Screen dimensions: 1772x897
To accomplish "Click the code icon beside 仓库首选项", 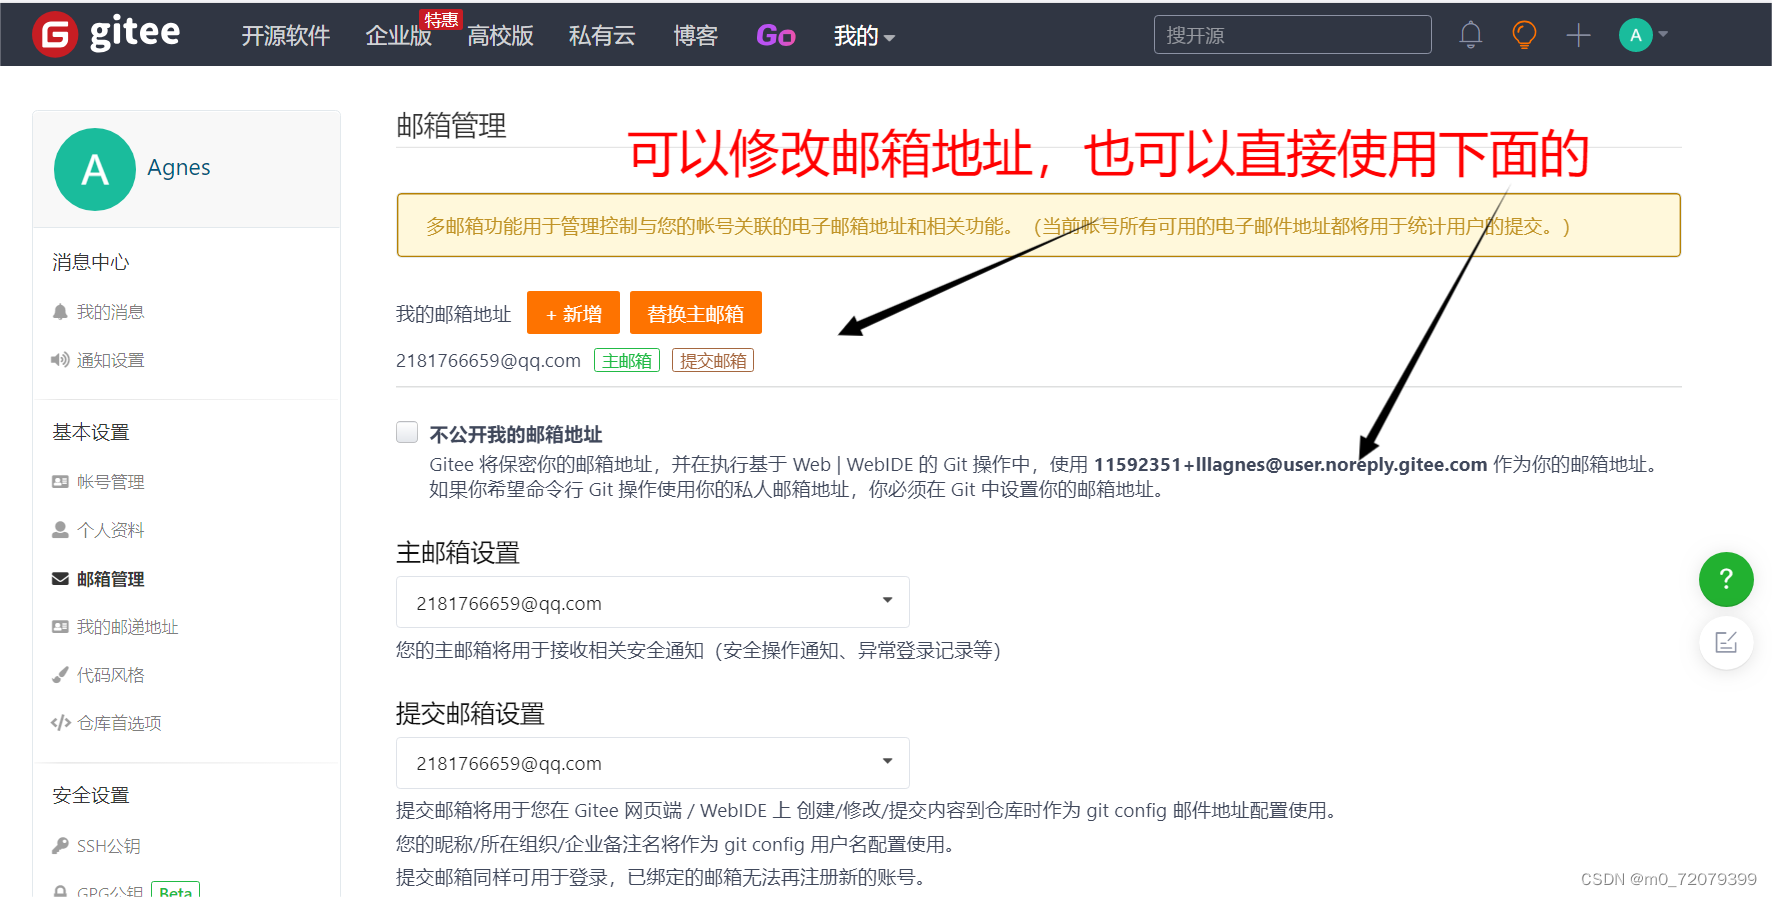I will click(60, 723).
